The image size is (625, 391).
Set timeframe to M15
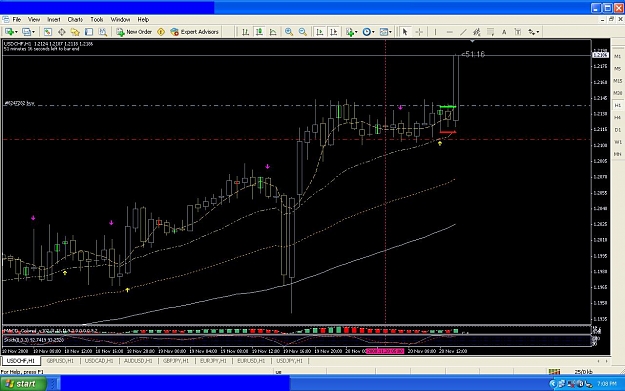(617, 81)
